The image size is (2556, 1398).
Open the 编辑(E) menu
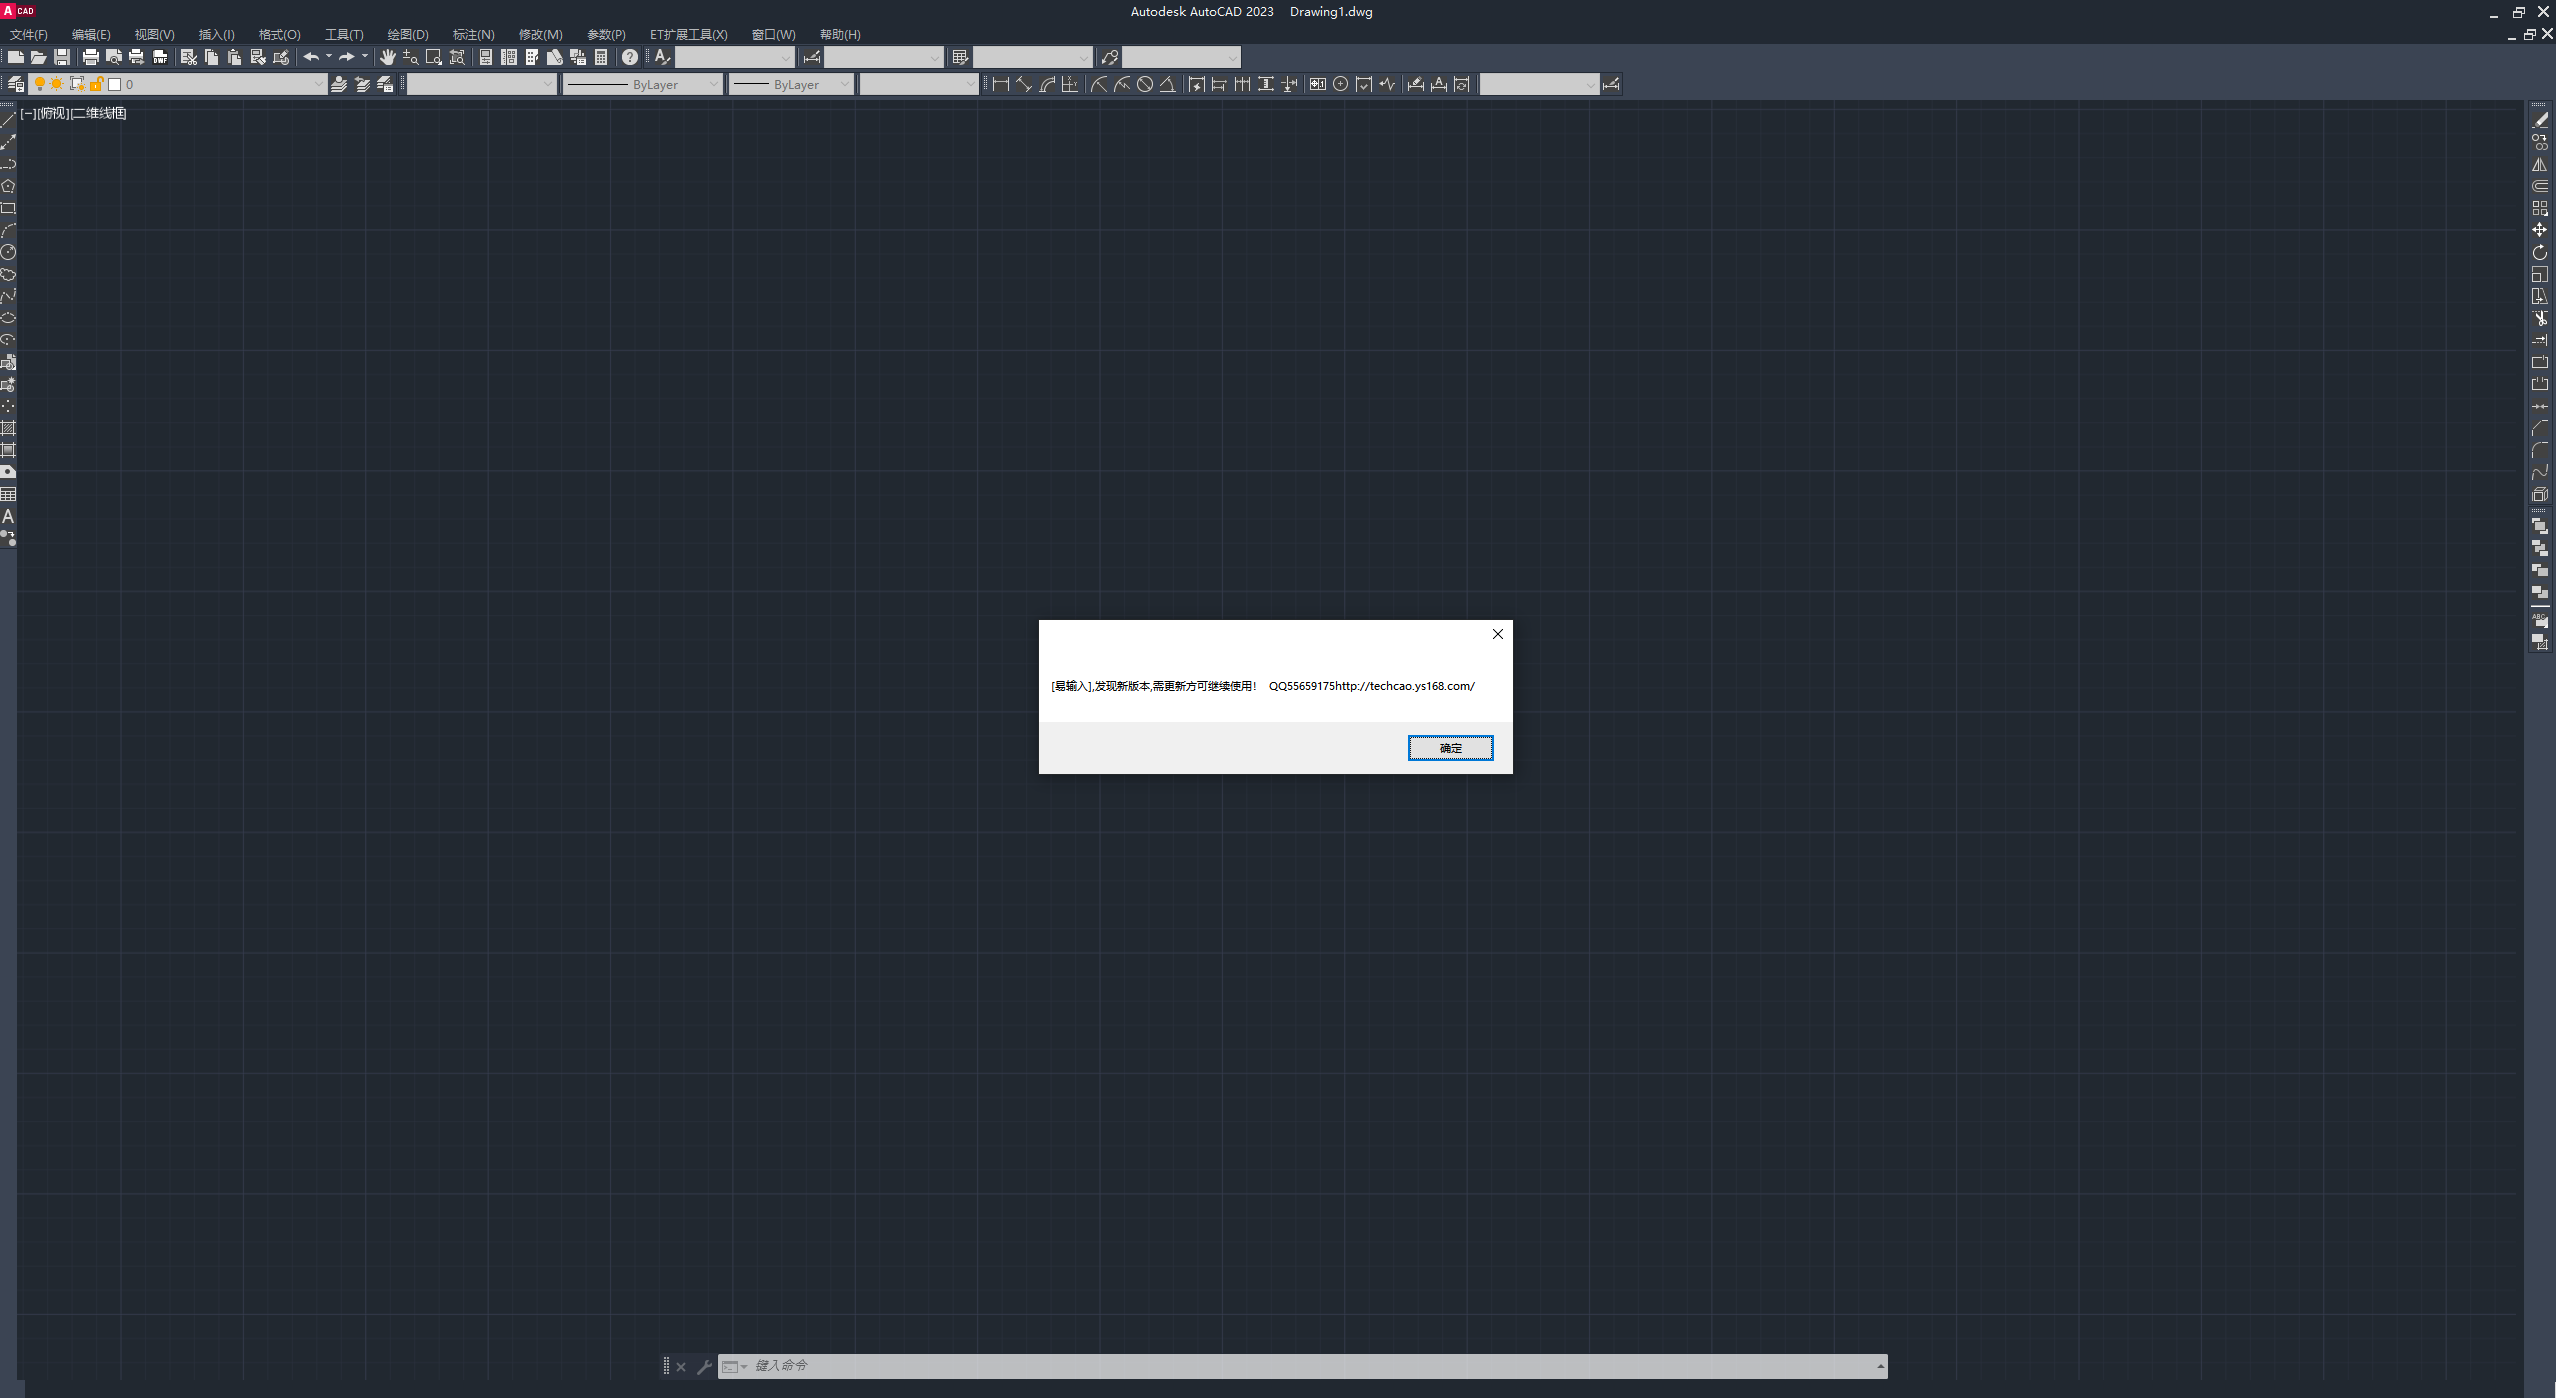[91, 34]
